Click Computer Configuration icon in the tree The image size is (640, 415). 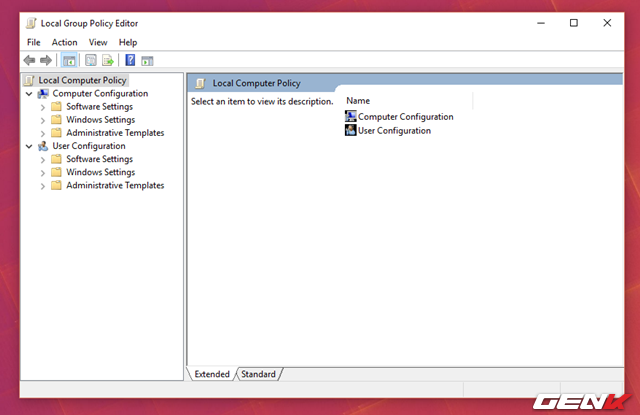[43, 94]
